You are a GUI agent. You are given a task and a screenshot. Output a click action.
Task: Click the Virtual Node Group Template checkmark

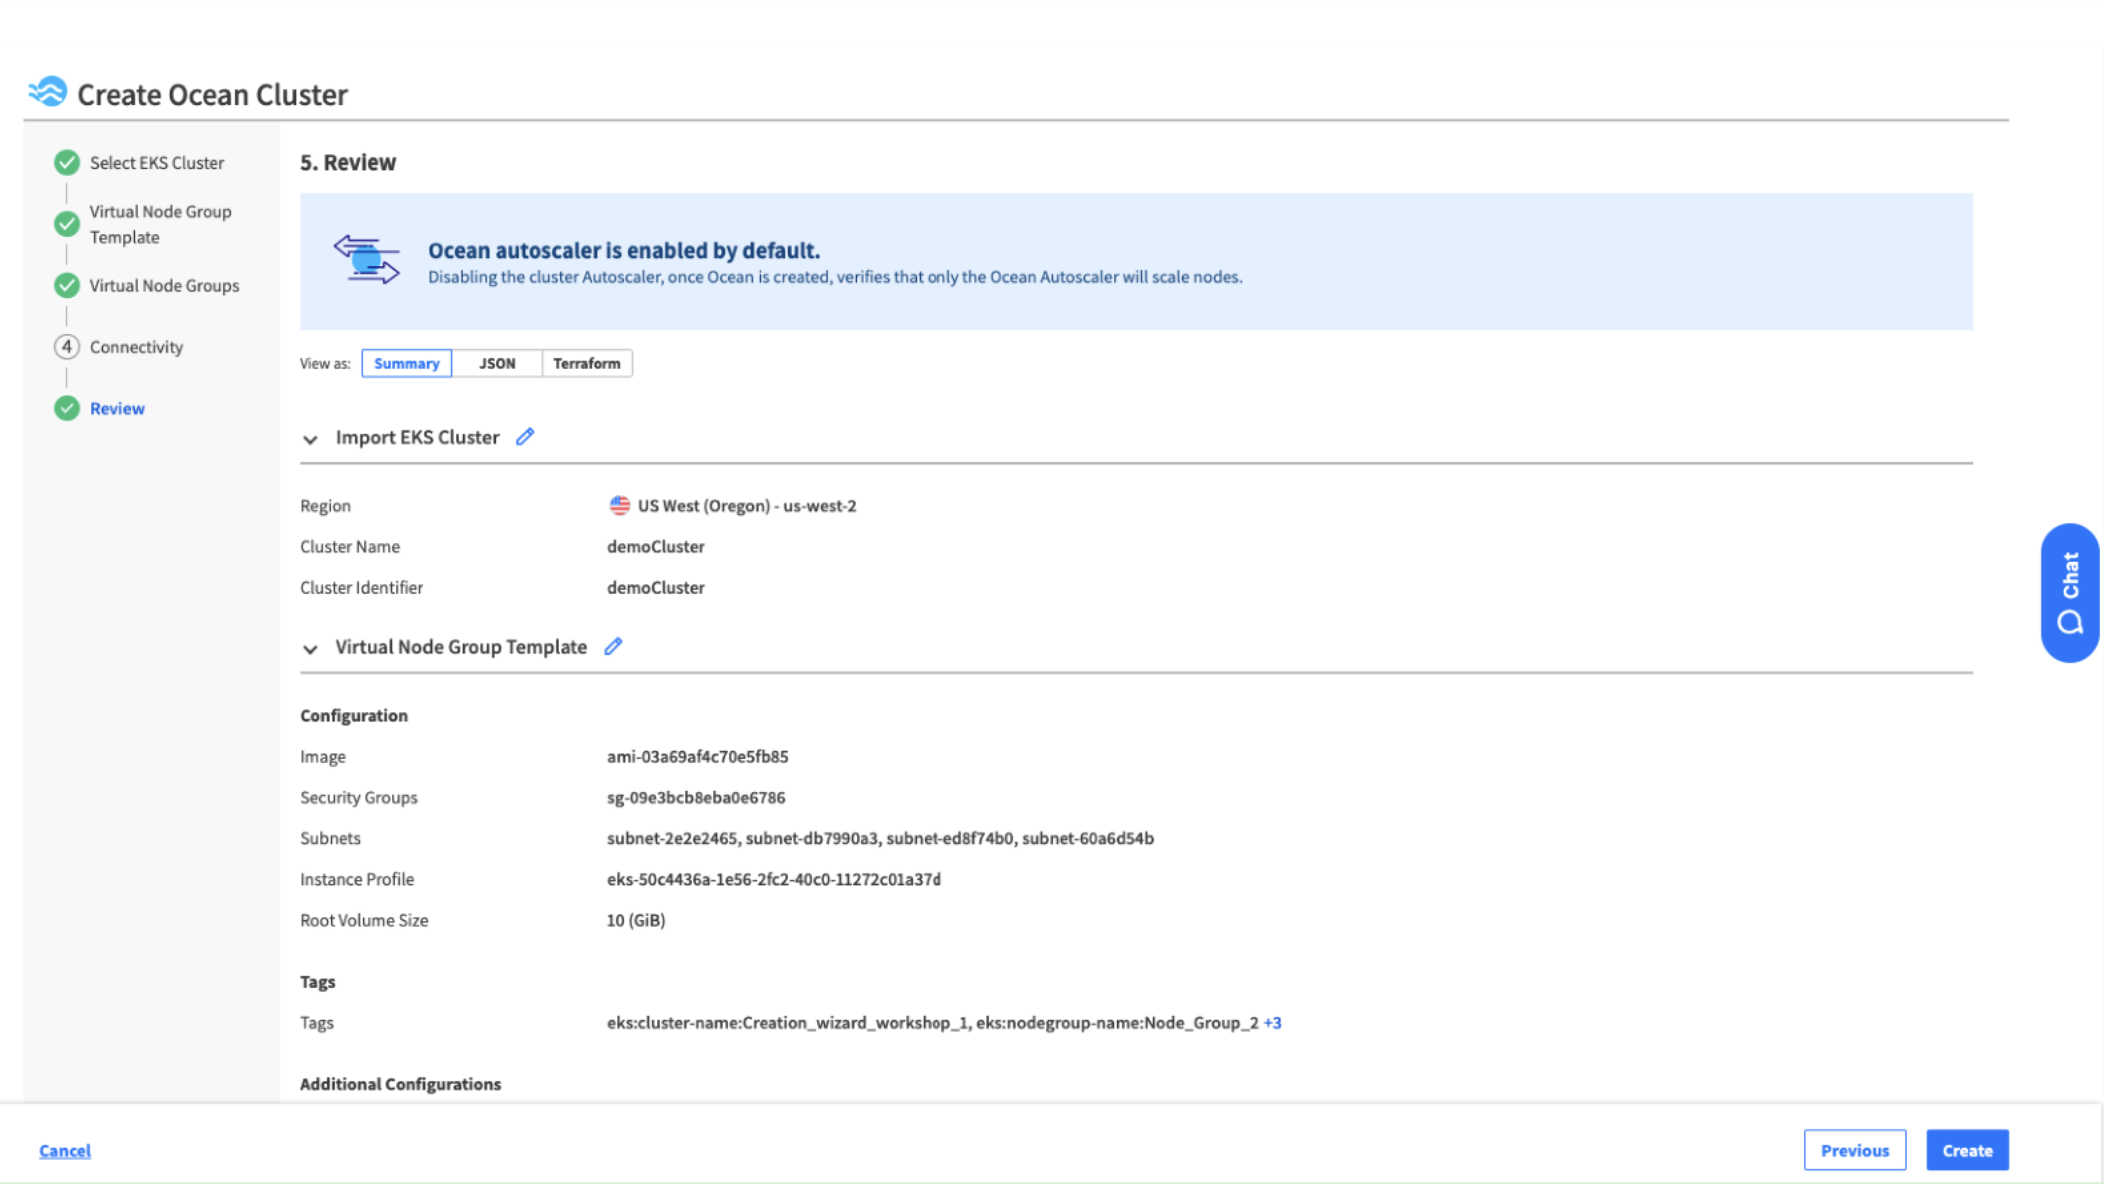tap(67, 224)
